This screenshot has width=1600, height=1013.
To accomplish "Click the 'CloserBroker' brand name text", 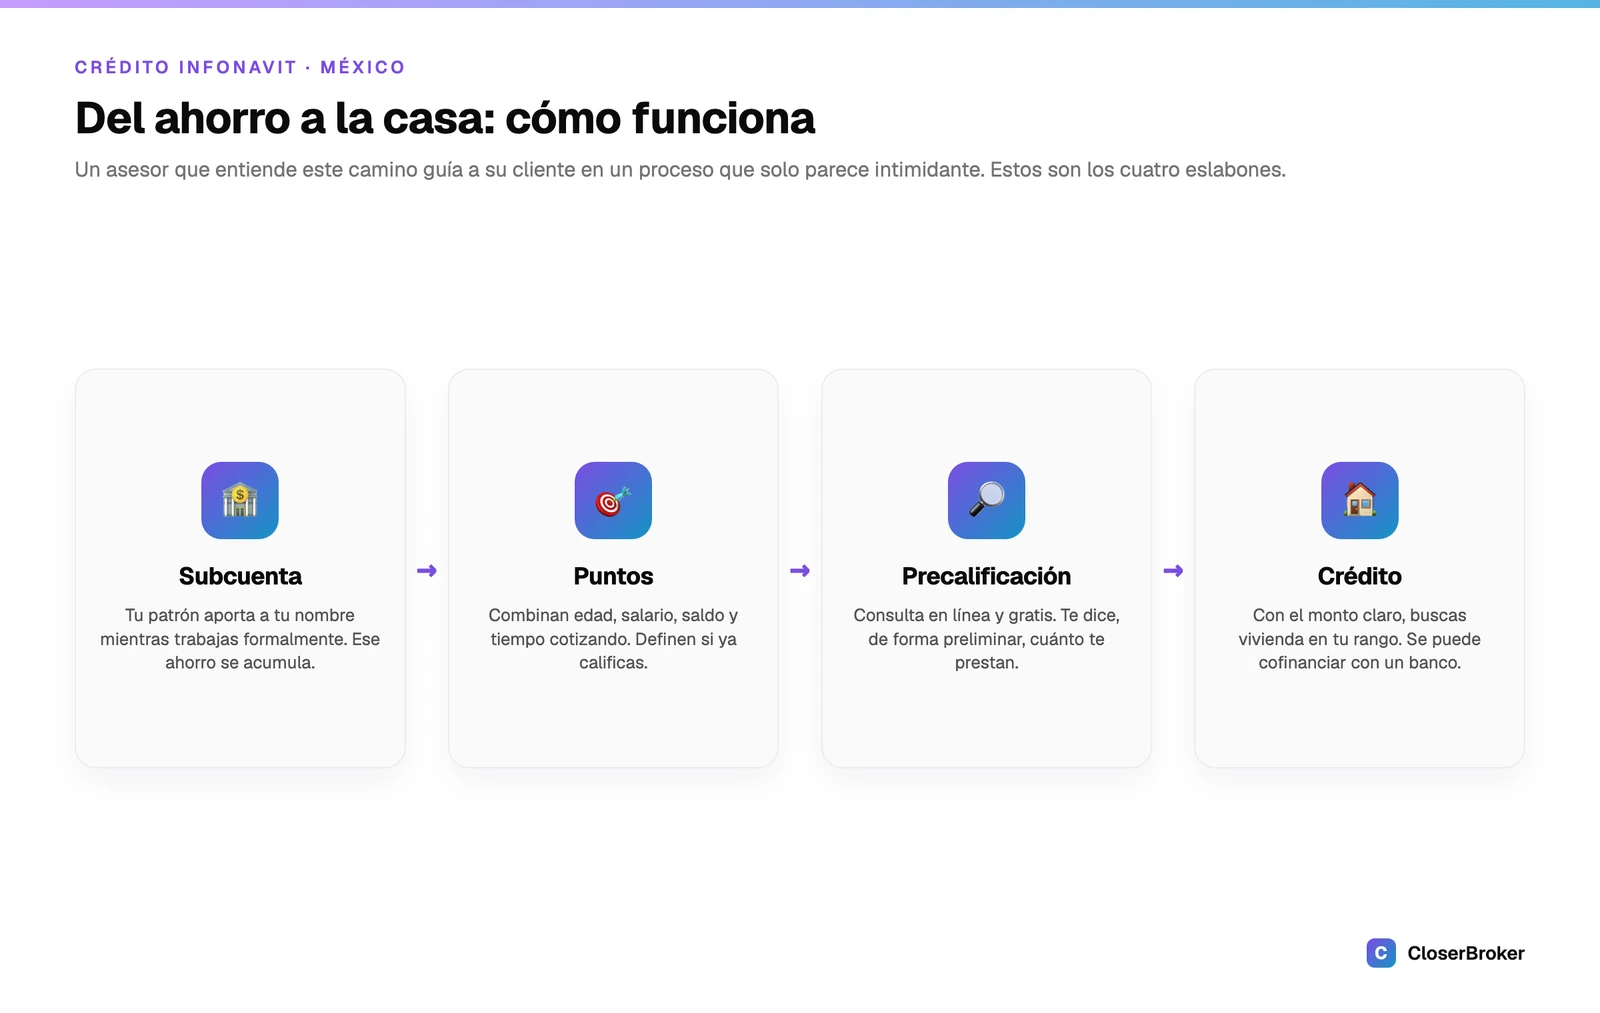I will pos(1466,953).
